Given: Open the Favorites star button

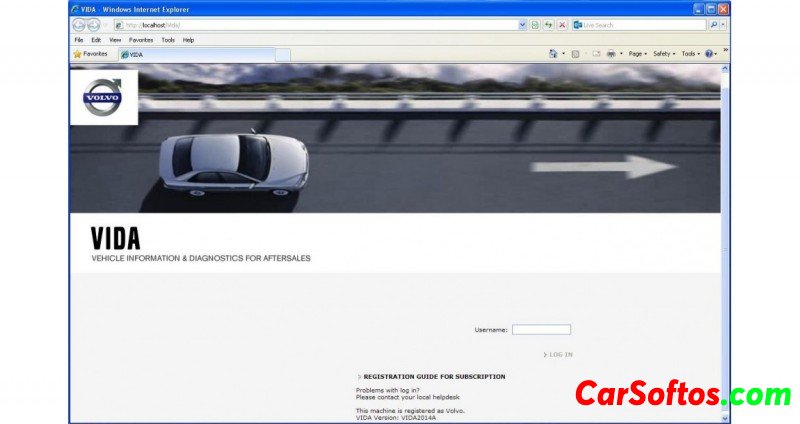Looking at the screenshot, I should pos(90,54).
